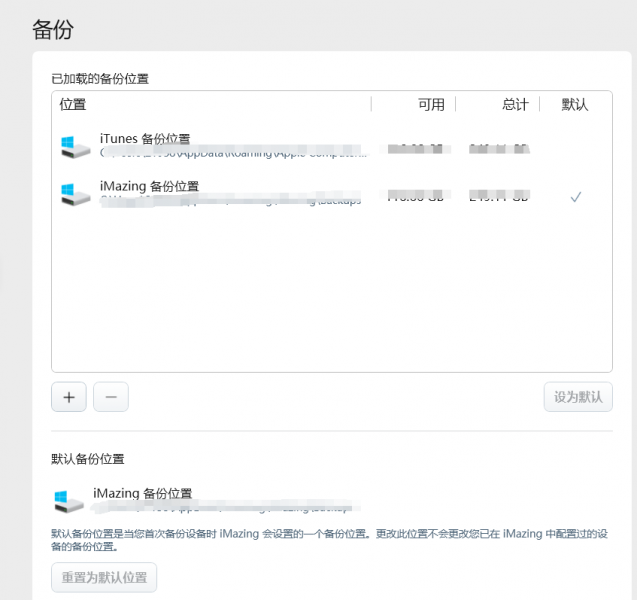Viewport: 637px width, 600px height.
Task: Click the 已加载的备份位置 section label
Action: coord(100,79)
